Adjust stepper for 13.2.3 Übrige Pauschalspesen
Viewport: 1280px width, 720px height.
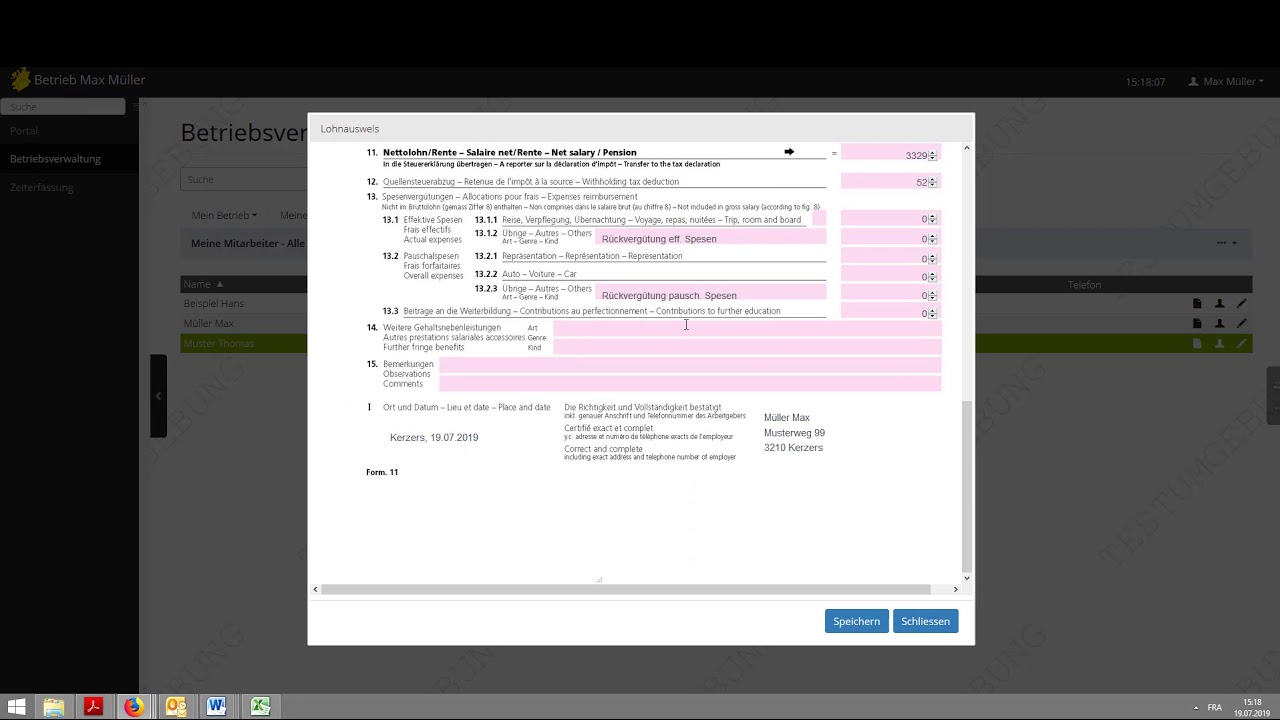(x=932, y=296)
